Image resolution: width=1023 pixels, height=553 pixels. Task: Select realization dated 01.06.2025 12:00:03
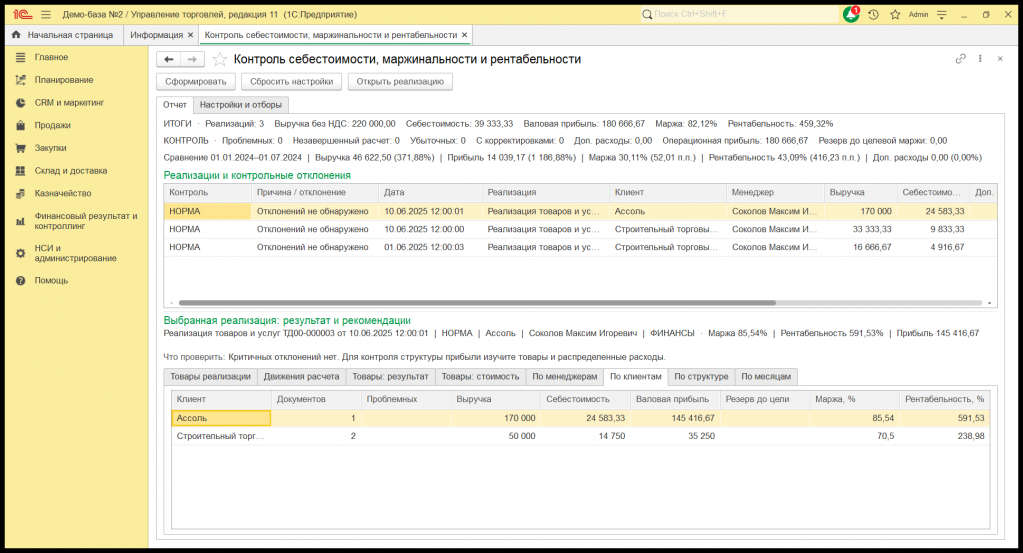581,247
